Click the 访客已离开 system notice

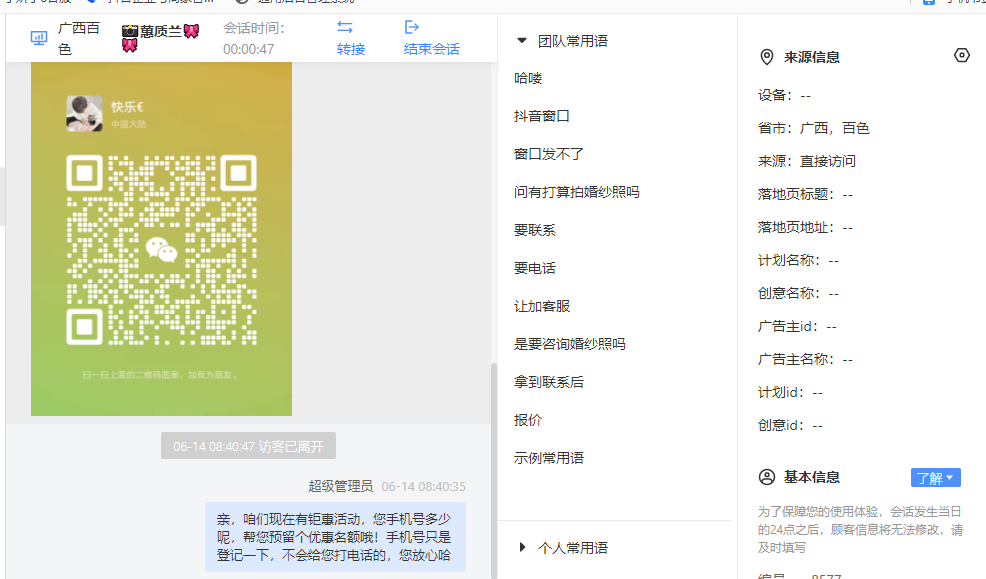pyautogui.click(x=248, y=446)
